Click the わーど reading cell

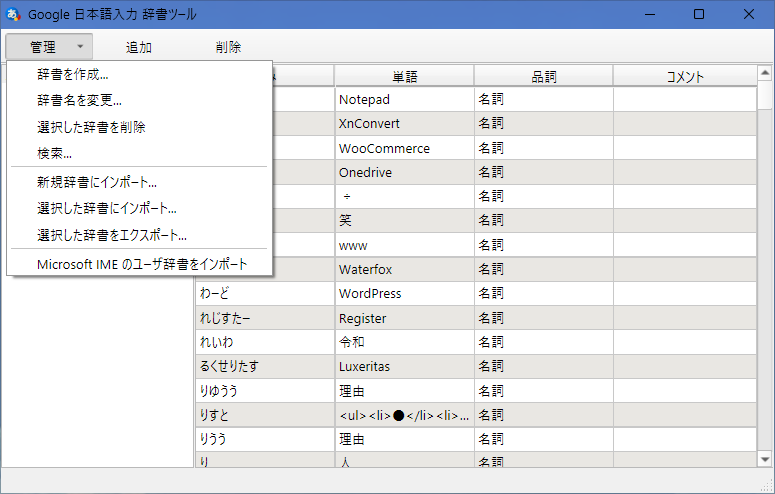tap(265, 294)
